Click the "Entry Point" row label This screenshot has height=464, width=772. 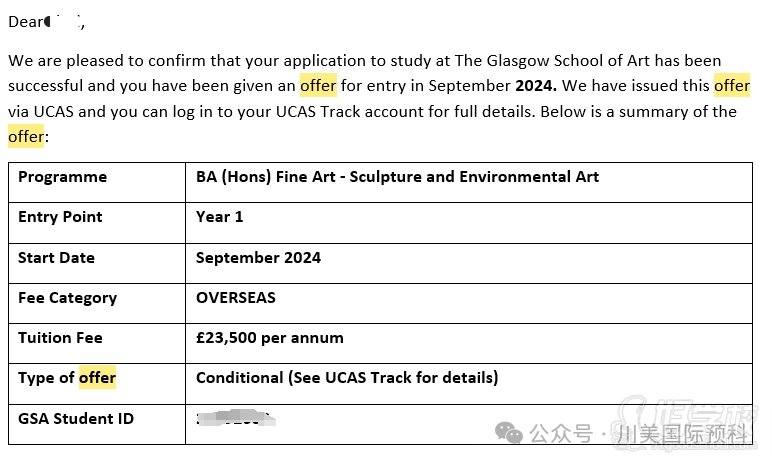60,217
